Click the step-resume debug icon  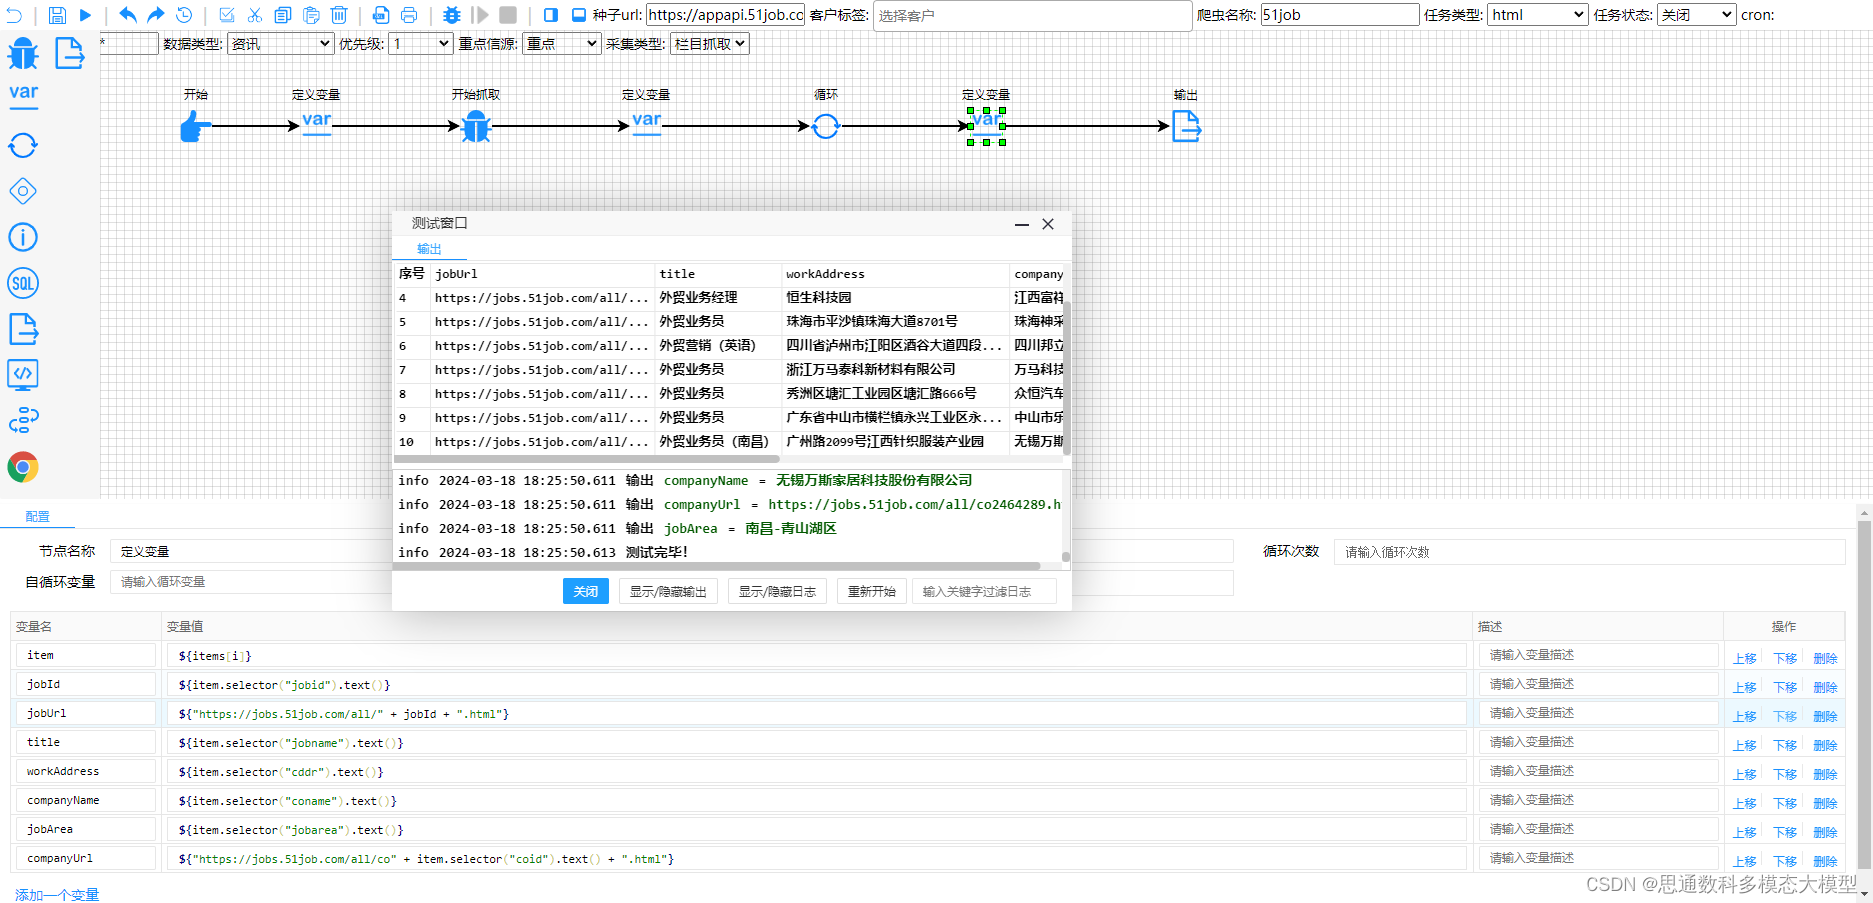tap(480, 15)
